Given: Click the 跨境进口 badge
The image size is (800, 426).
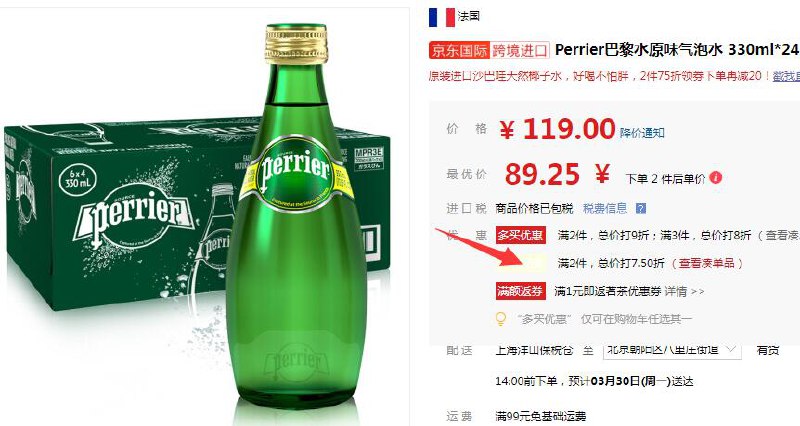Looking at the screenshot, I should pyautogui.click(x=519, y=50).
